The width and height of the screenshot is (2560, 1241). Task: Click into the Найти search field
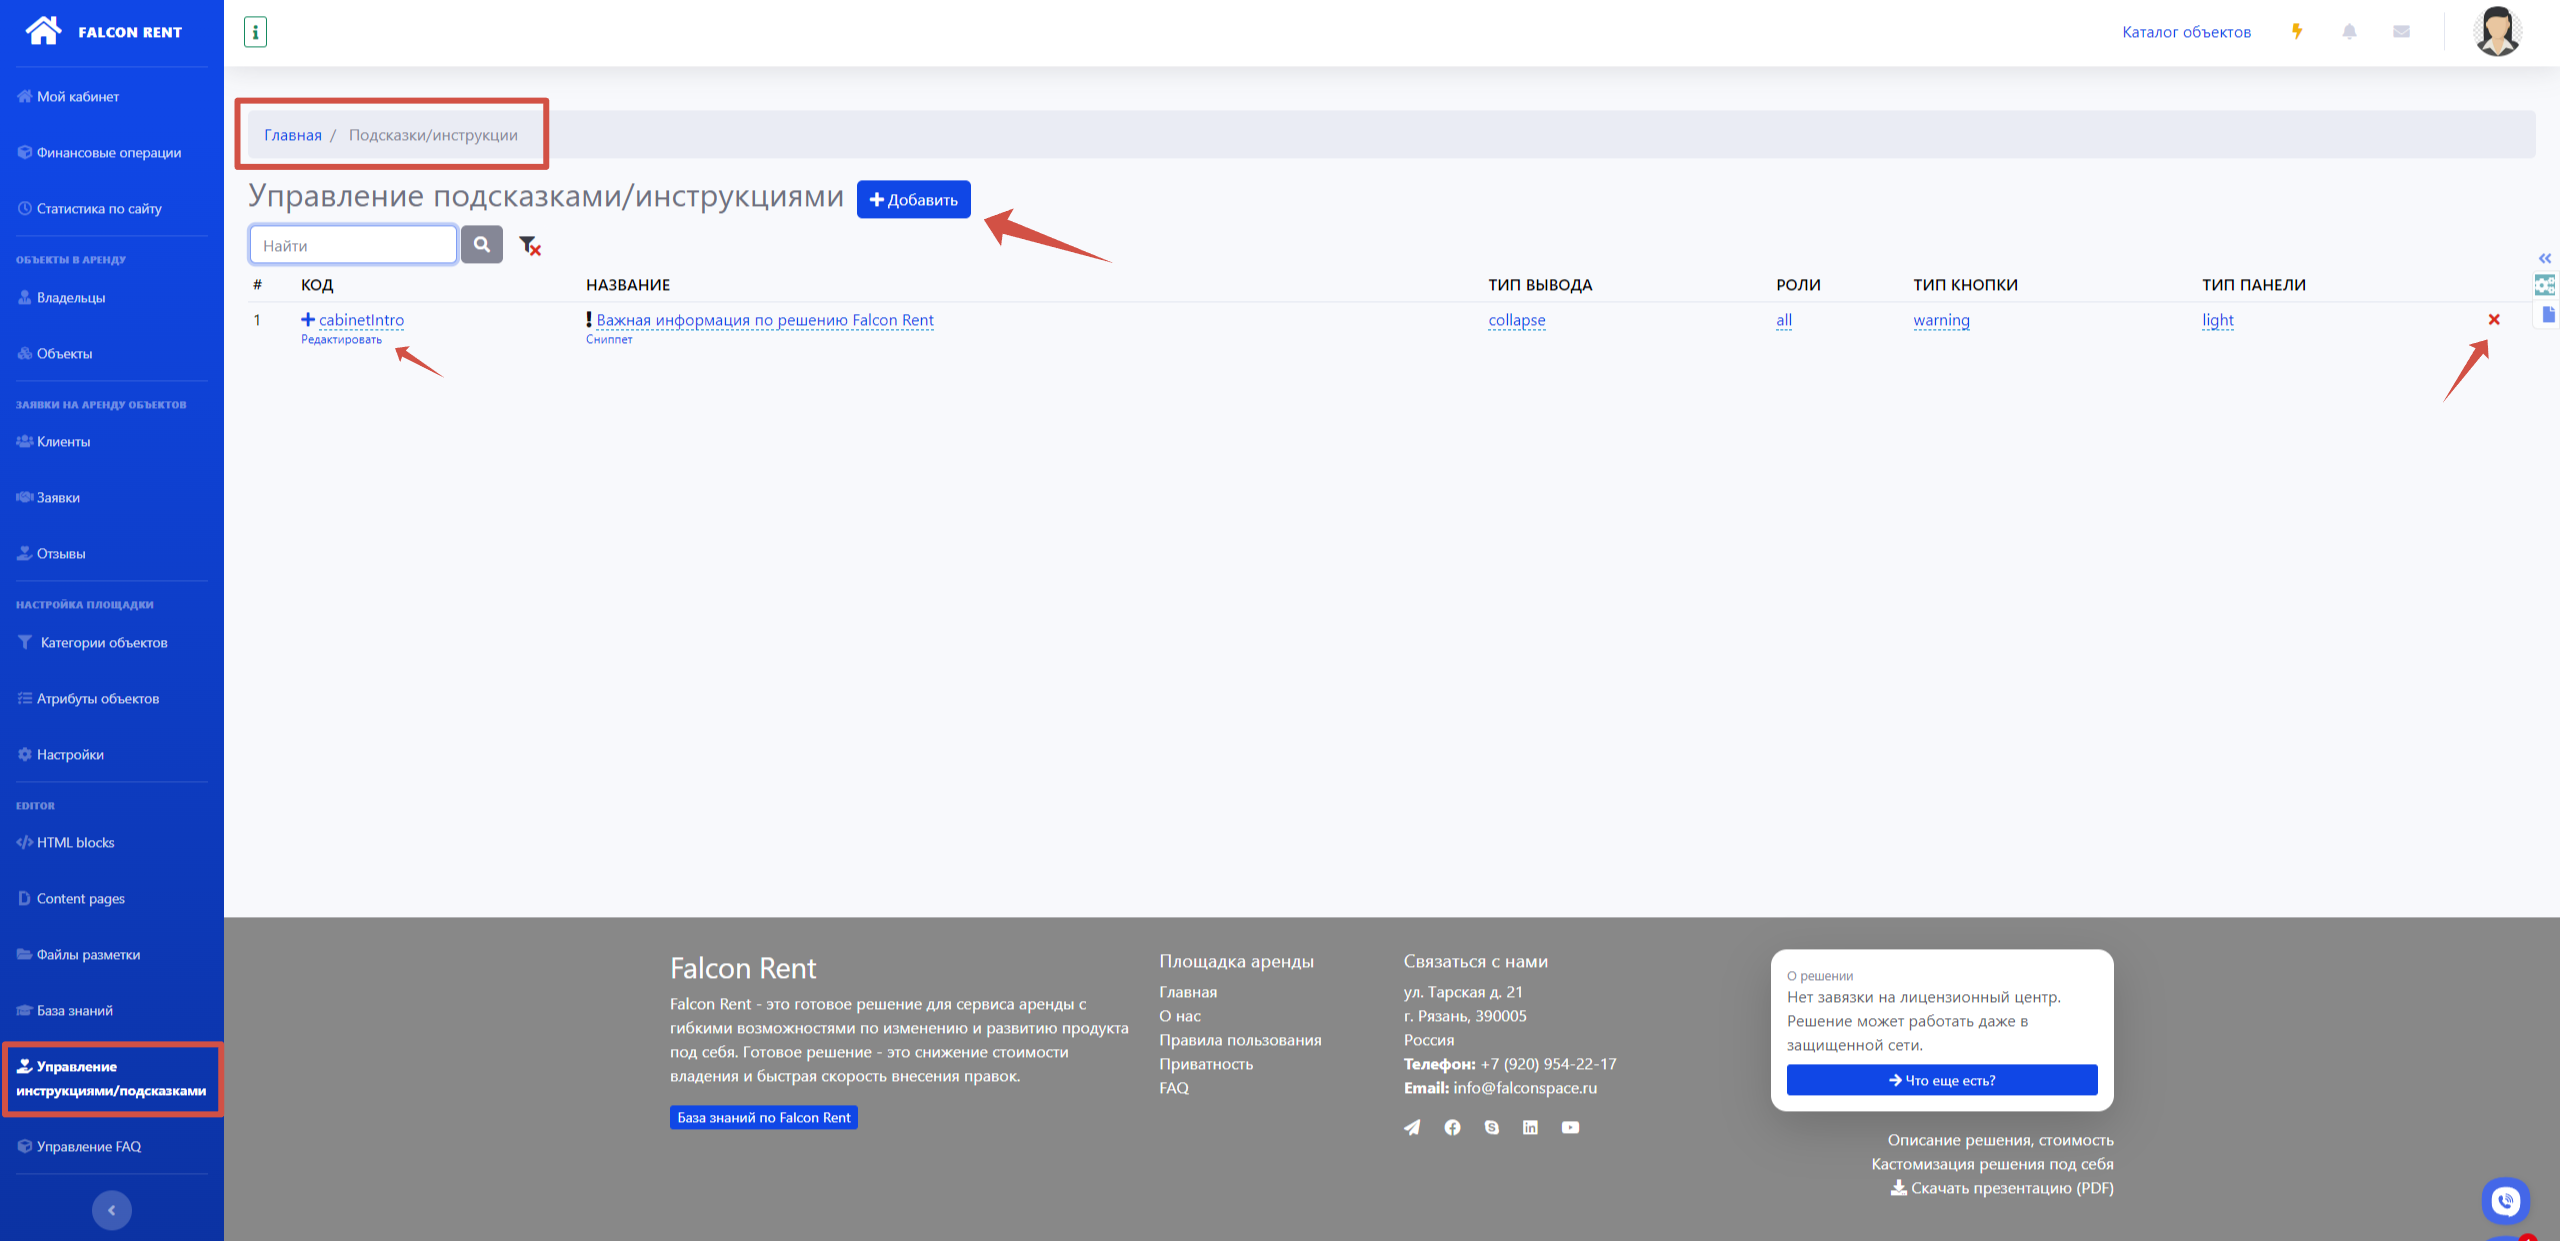click(353, 245)
